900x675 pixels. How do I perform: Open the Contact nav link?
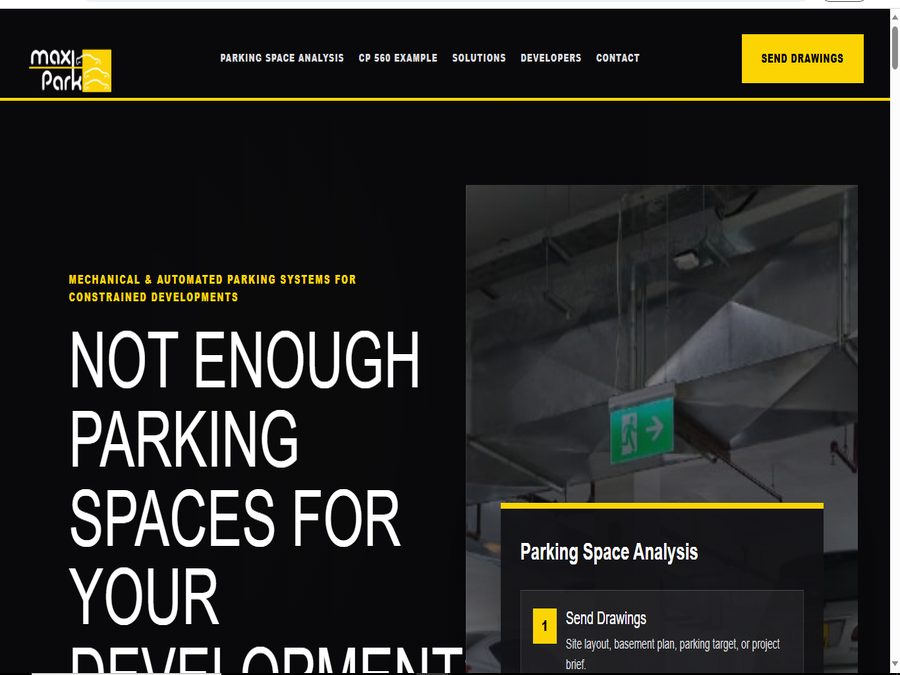tap(618, 58)
